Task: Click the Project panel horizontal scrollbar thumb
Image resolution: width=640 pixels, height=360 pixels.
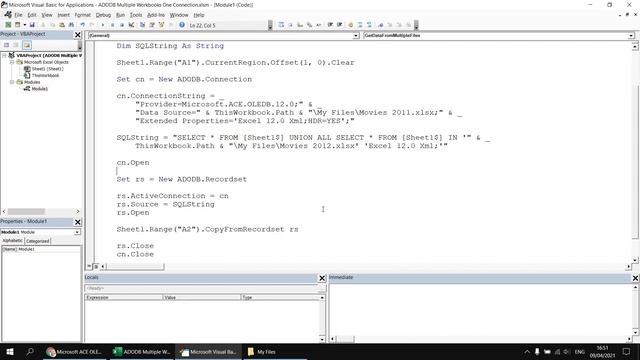Action: [26, 211]
